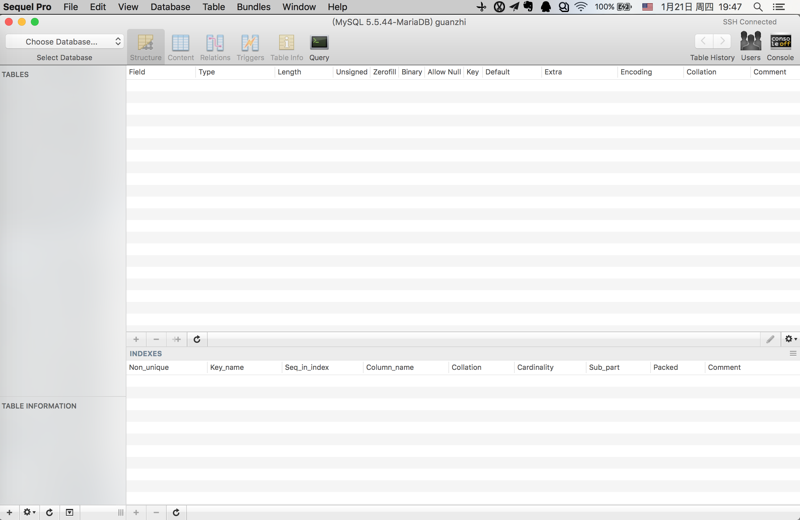Click the Key_name column header

point(244,367)
